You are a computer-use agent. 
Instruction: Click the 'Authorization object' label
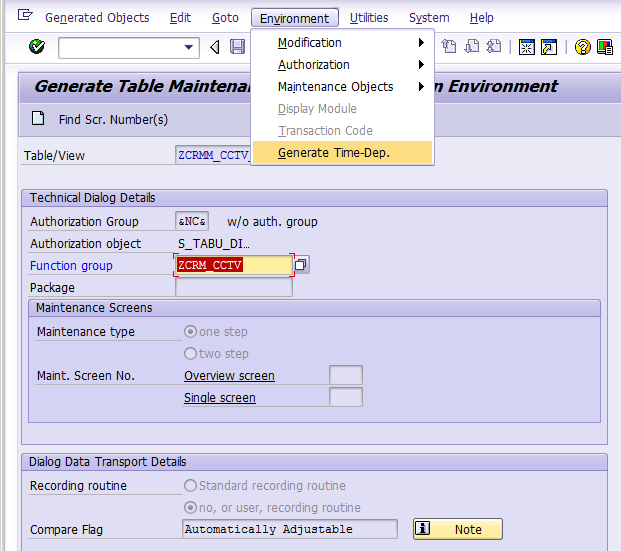tap(86, 244)
